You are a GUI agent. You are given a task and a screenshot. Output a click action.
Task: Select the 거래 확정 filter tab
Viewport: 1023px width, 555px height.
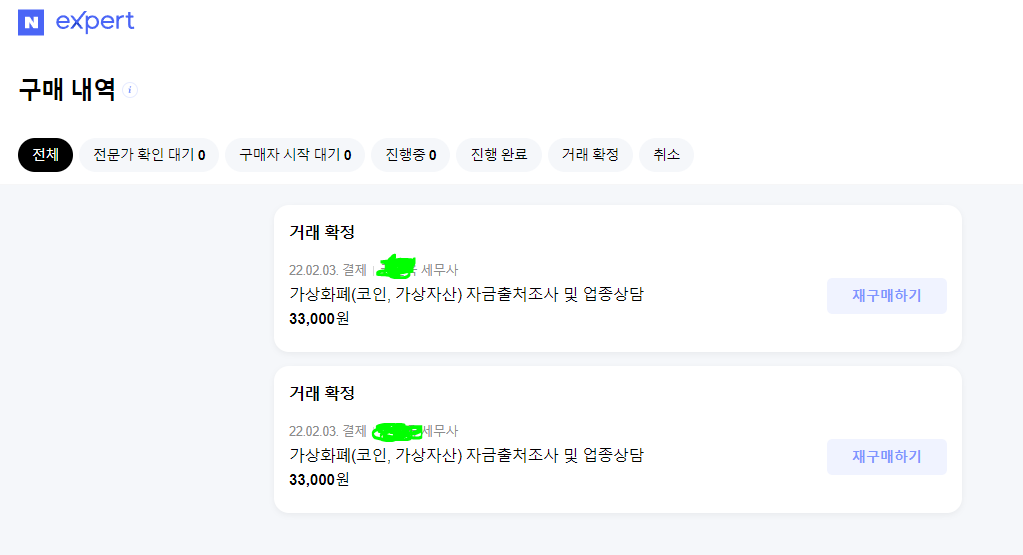click(x=590, y=155)
